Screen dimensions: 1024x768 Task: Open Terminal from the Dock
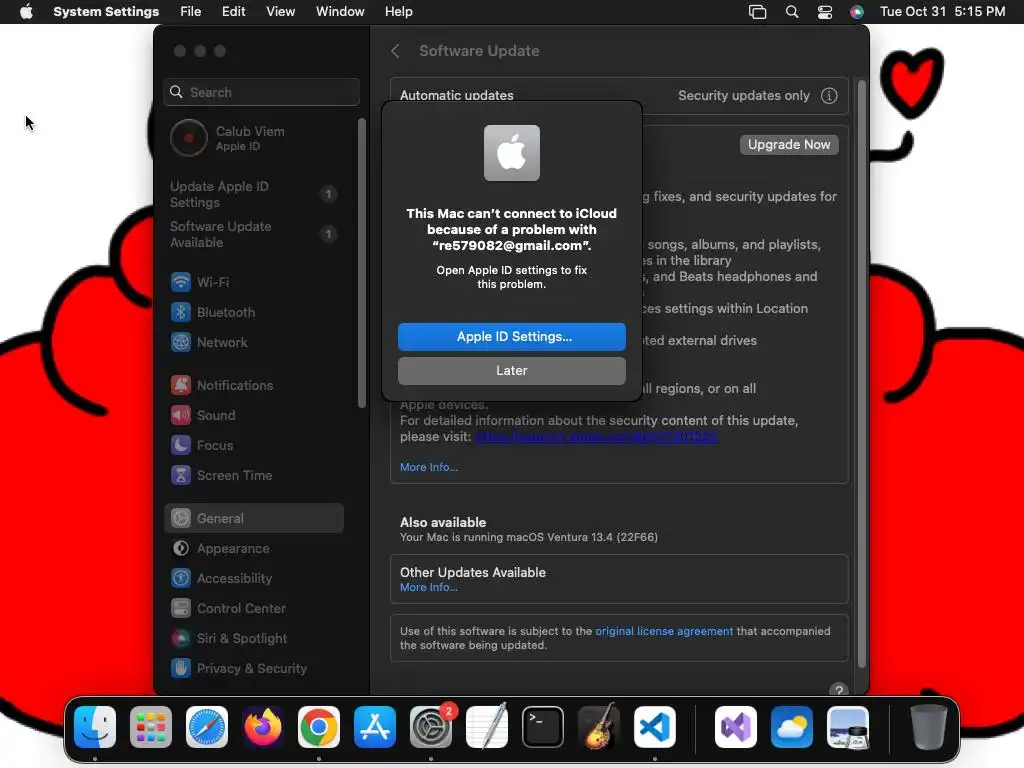(543, 727)
